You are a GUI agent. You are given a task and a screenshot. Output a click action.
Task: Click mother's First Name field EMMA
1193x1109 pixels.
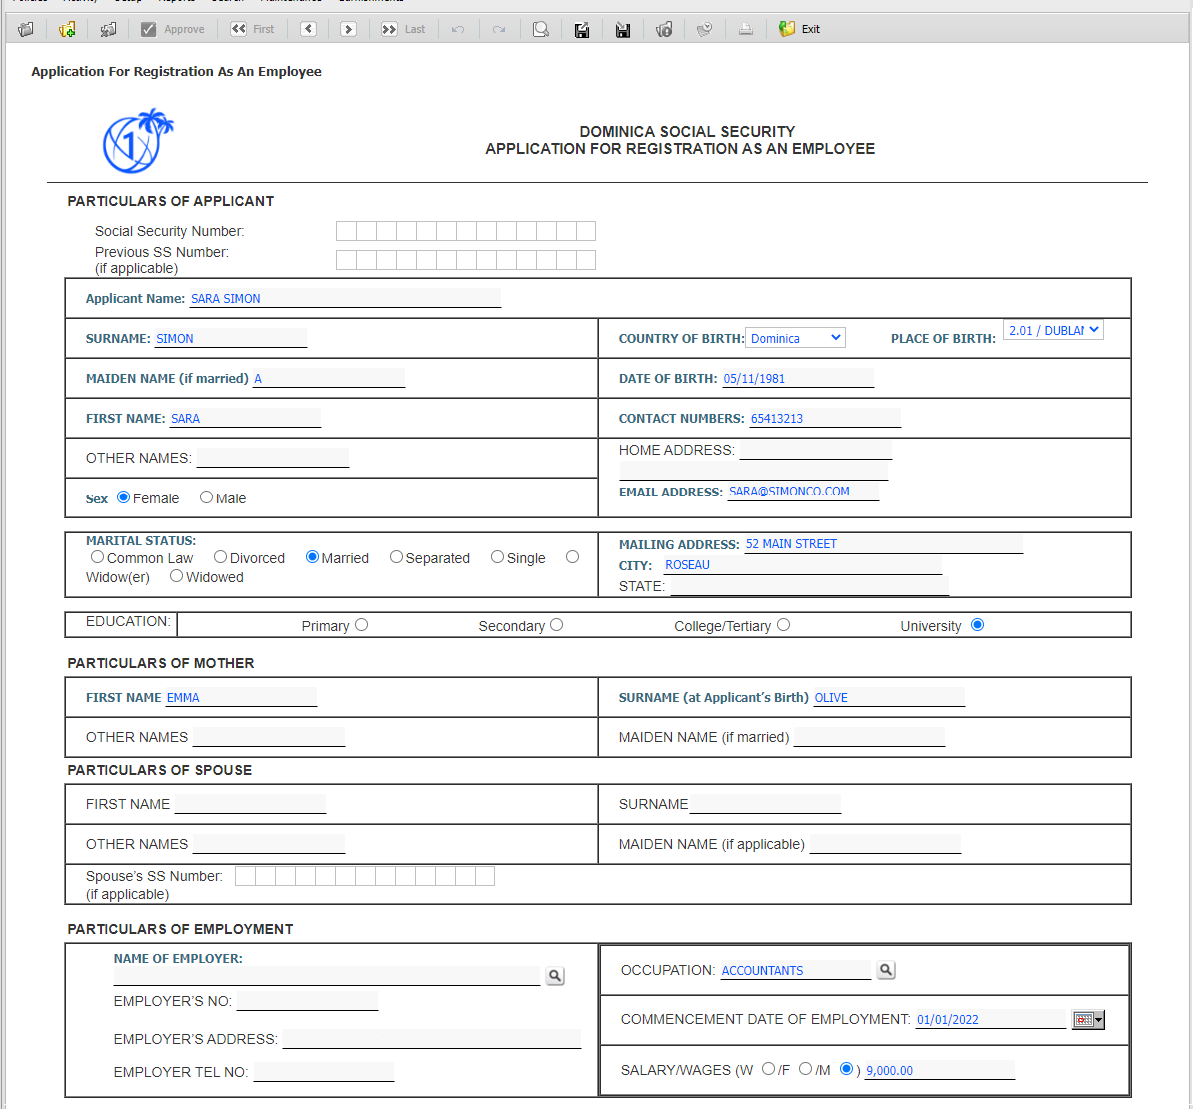coord(240,697)
